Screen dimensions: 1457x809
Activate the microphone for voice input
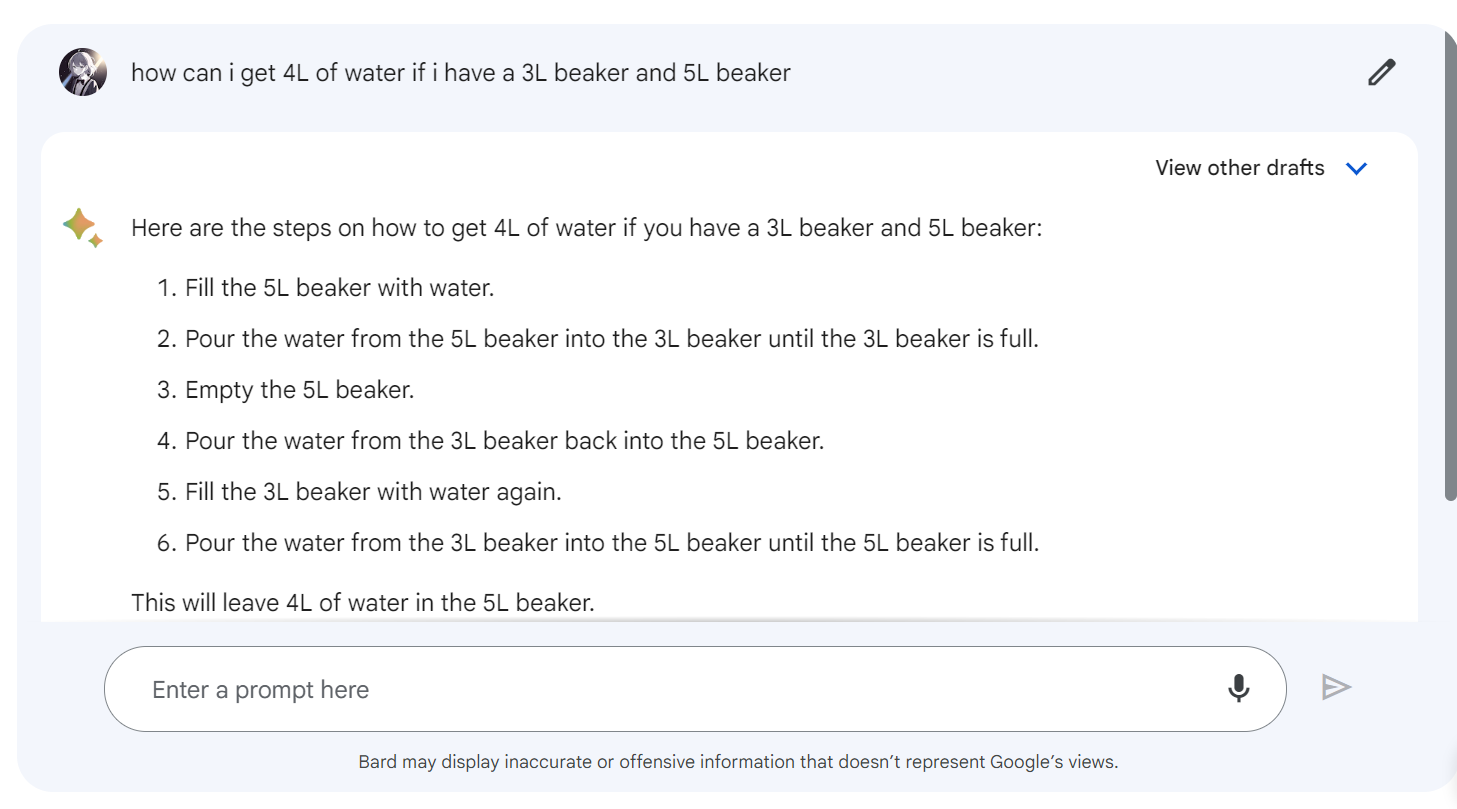(1238, 688)
